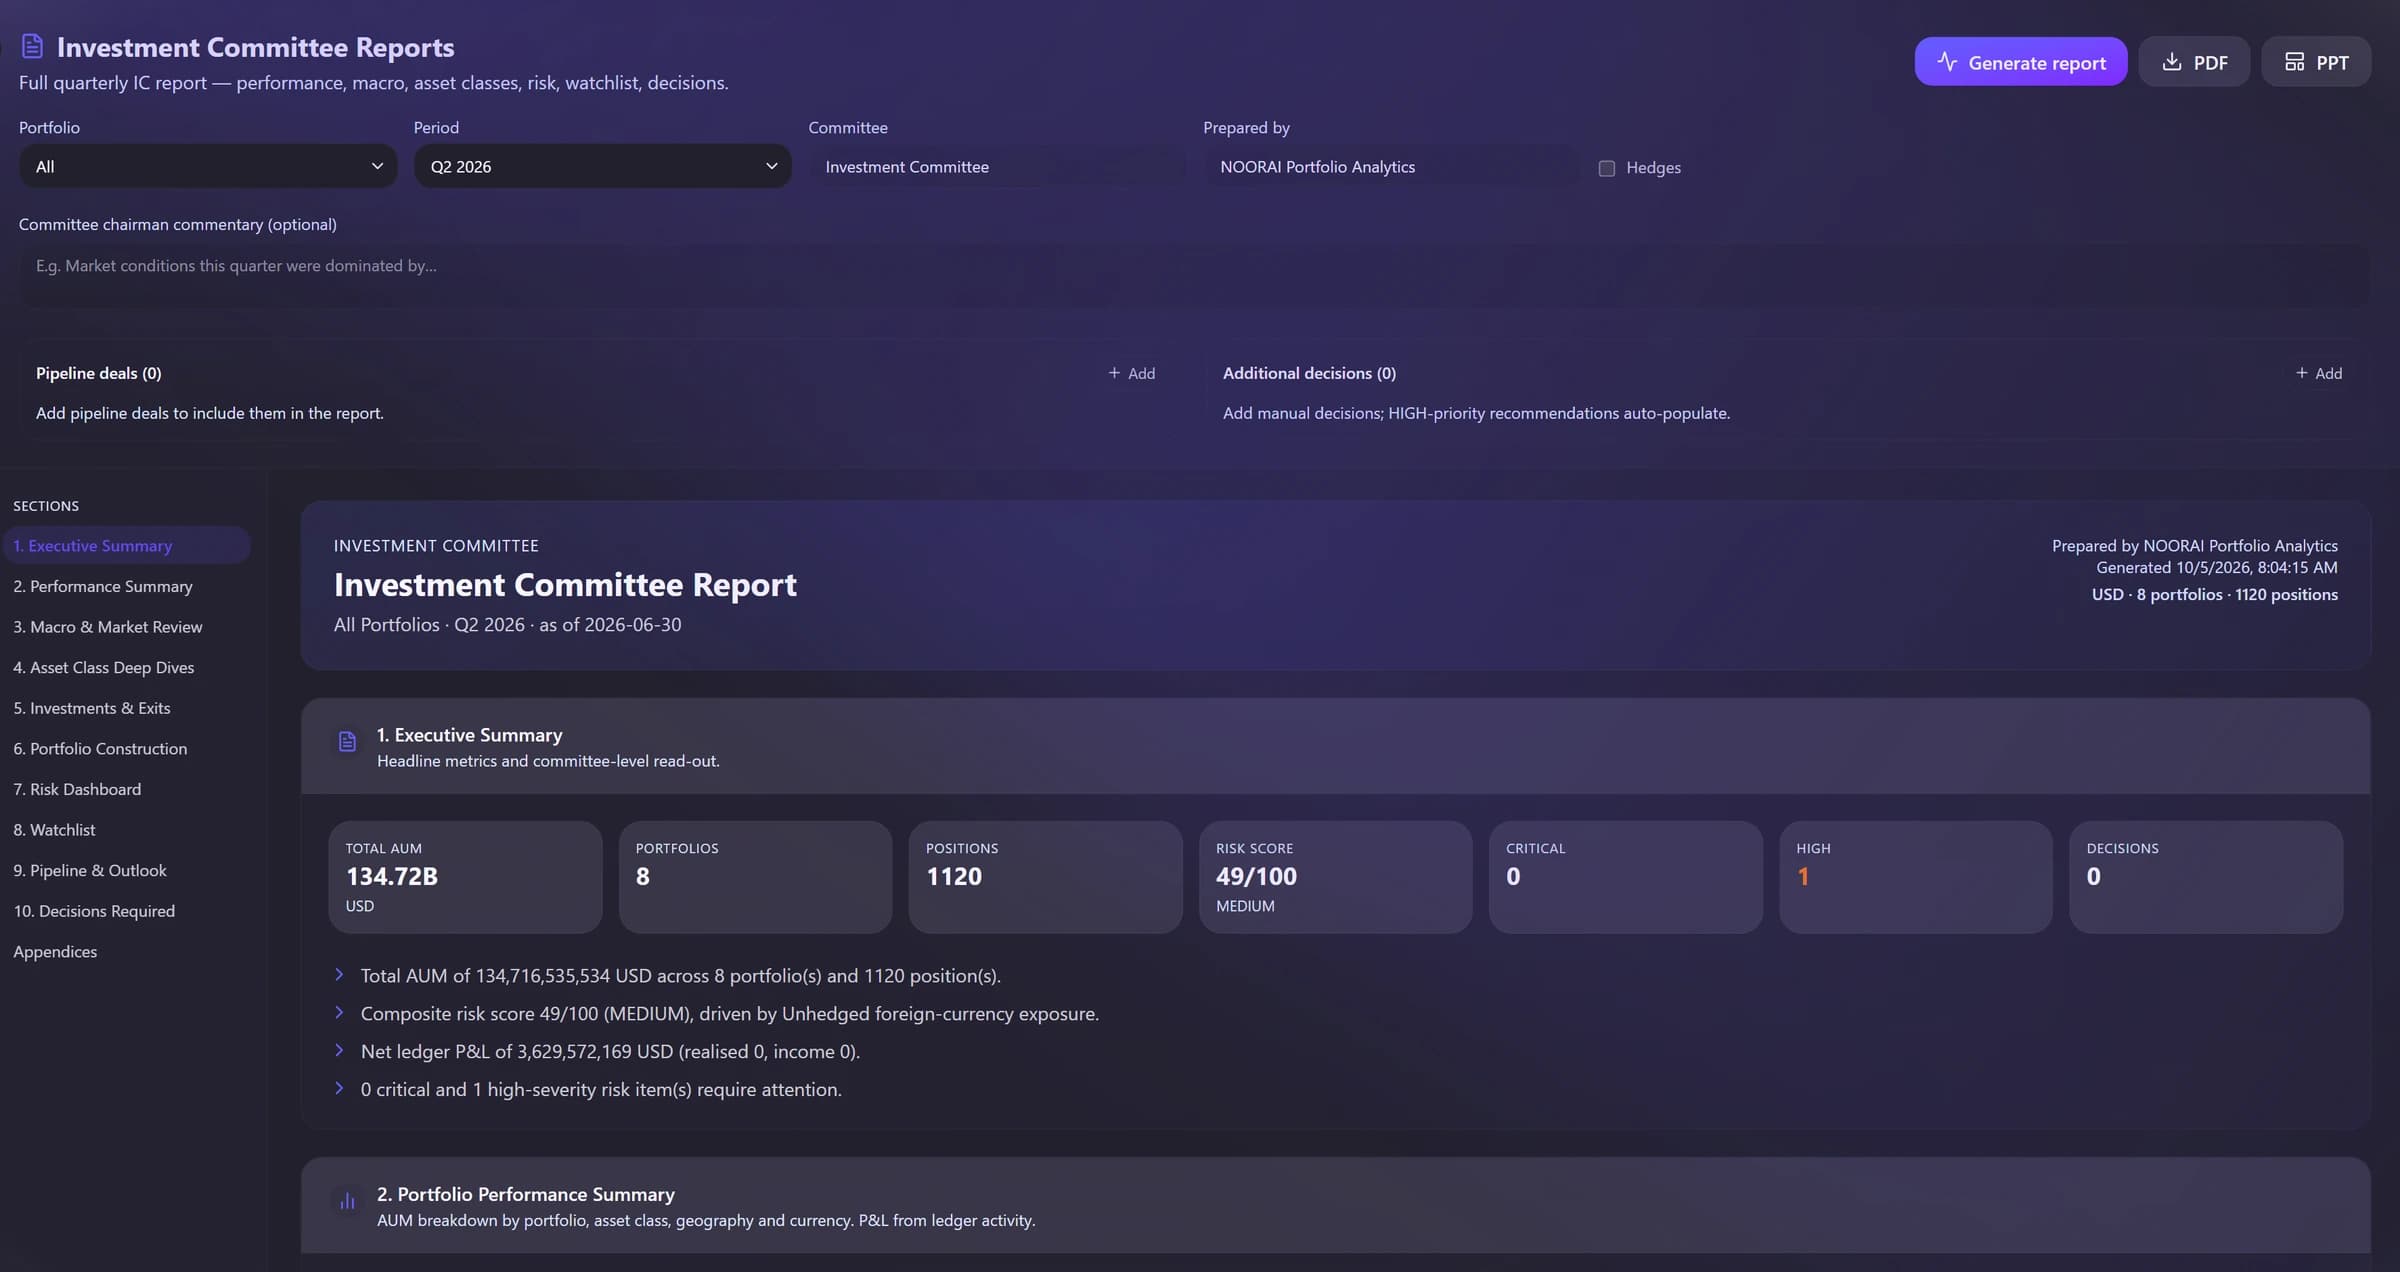Viewport: 2400px width, 1272px height.
Task: Click the Portfolio Performance Summary bar chart icon
Action: click(x=347, y=1201)
